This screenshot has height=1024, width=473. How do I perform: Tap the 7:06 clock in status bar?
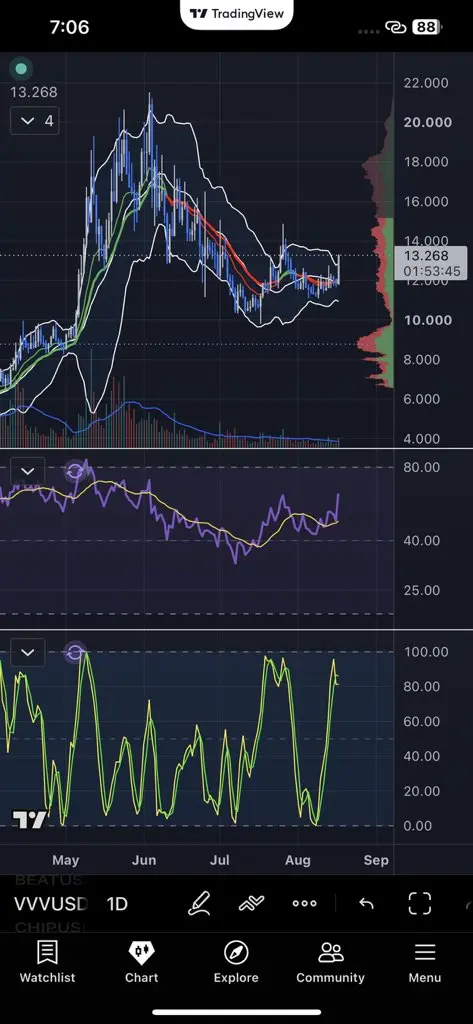point(69,27)
